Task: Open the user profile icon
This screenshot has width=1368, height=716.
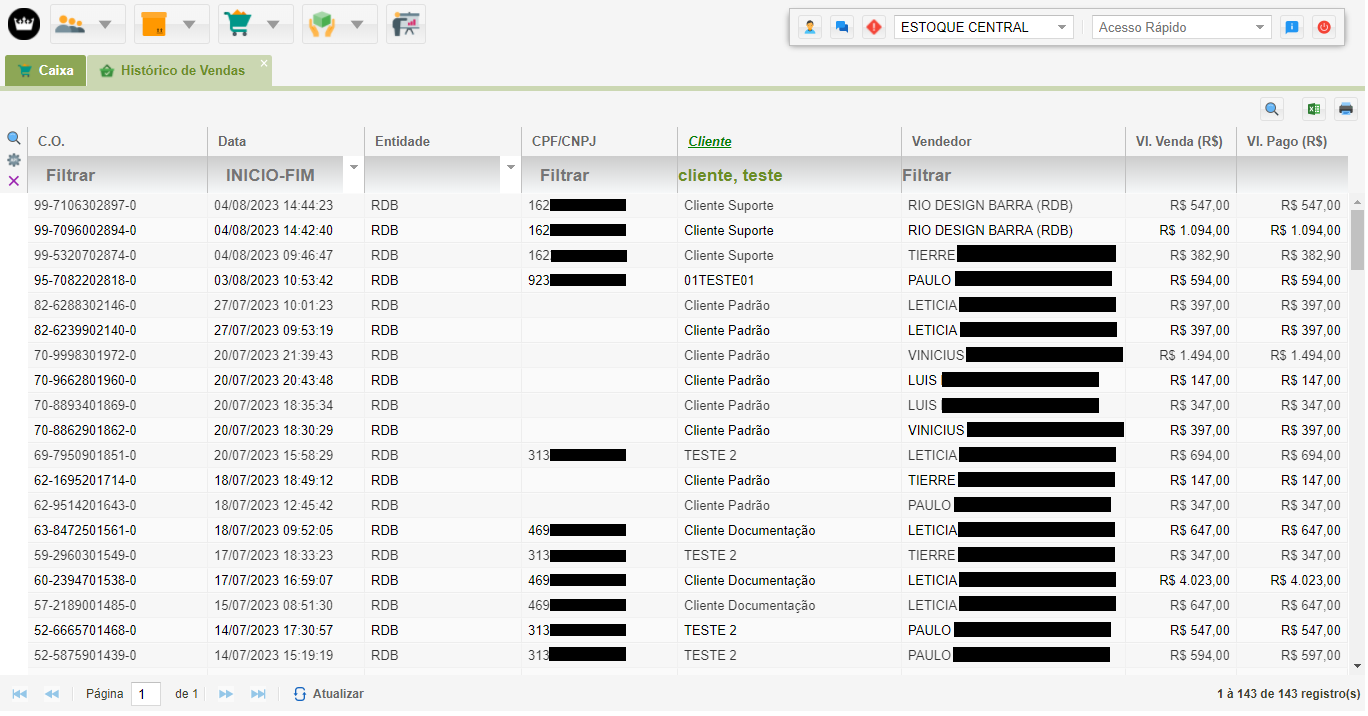Action: point(810,28)
